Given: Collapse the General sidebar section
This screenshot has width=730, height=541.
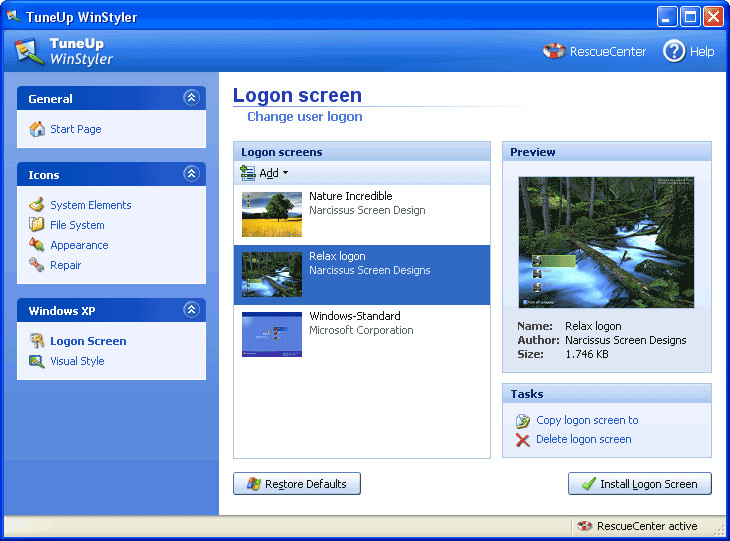Looking at the screenshot, I should pyautogui.click(x=191, y=98).
